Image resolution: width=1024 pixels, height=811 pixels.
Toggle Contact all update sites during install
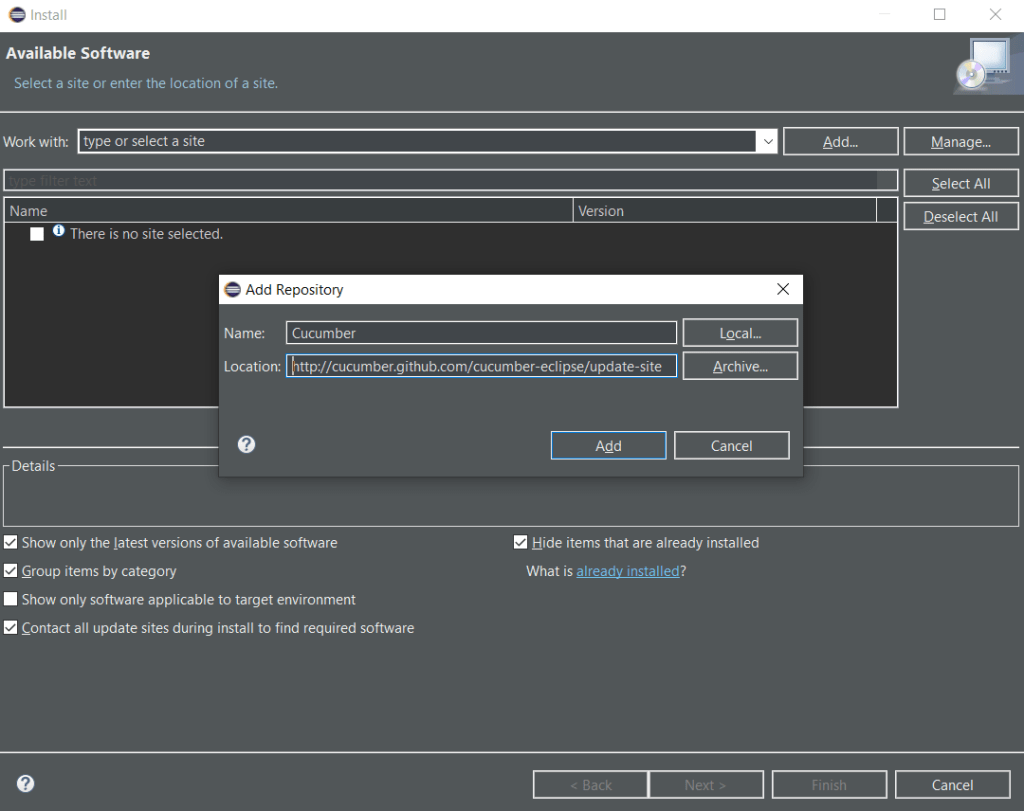click(11, 628)
